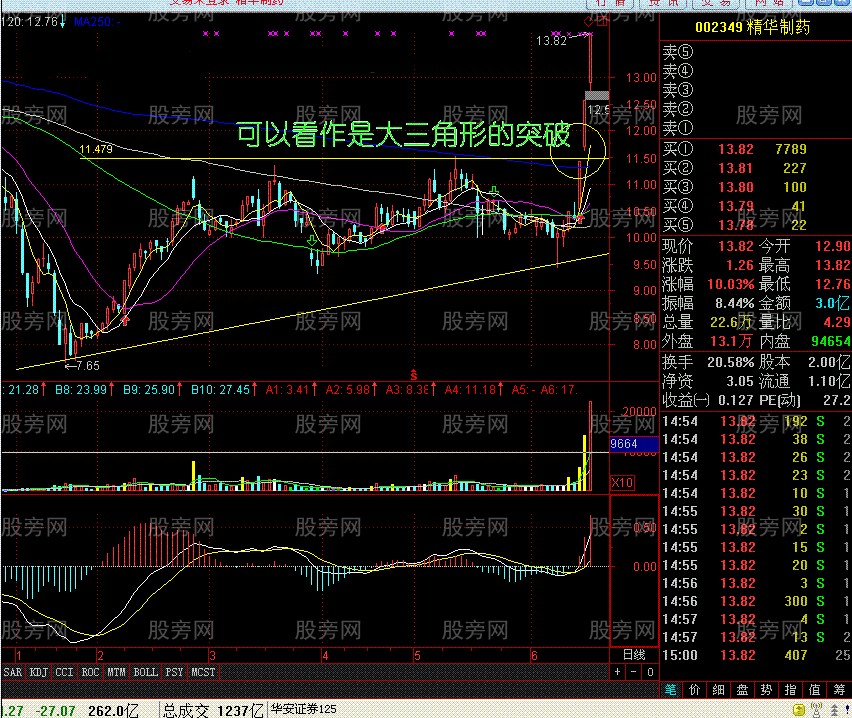Click the 华安证券125 status bar entry
Image resolution: width=852 pixels, height=718 pixels.
pyautogui.click(x=304, y=709)
